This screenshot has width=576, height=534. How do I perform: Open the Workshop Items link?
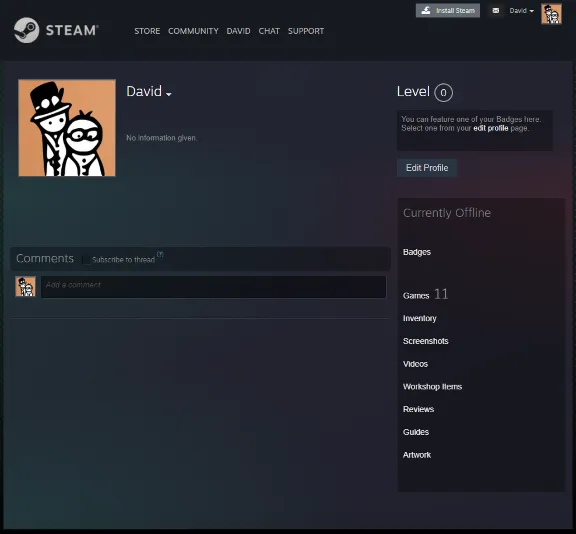[432, 387]
